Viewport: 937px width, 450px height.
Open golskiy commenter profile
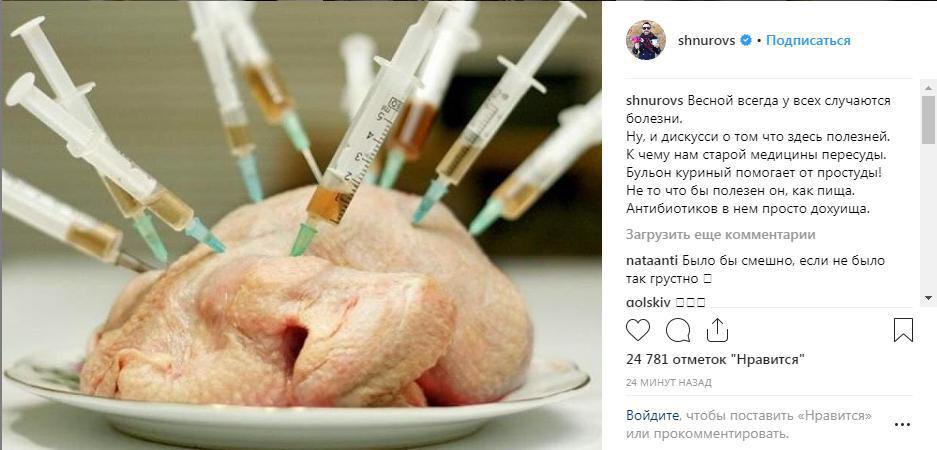coord(648,302)
